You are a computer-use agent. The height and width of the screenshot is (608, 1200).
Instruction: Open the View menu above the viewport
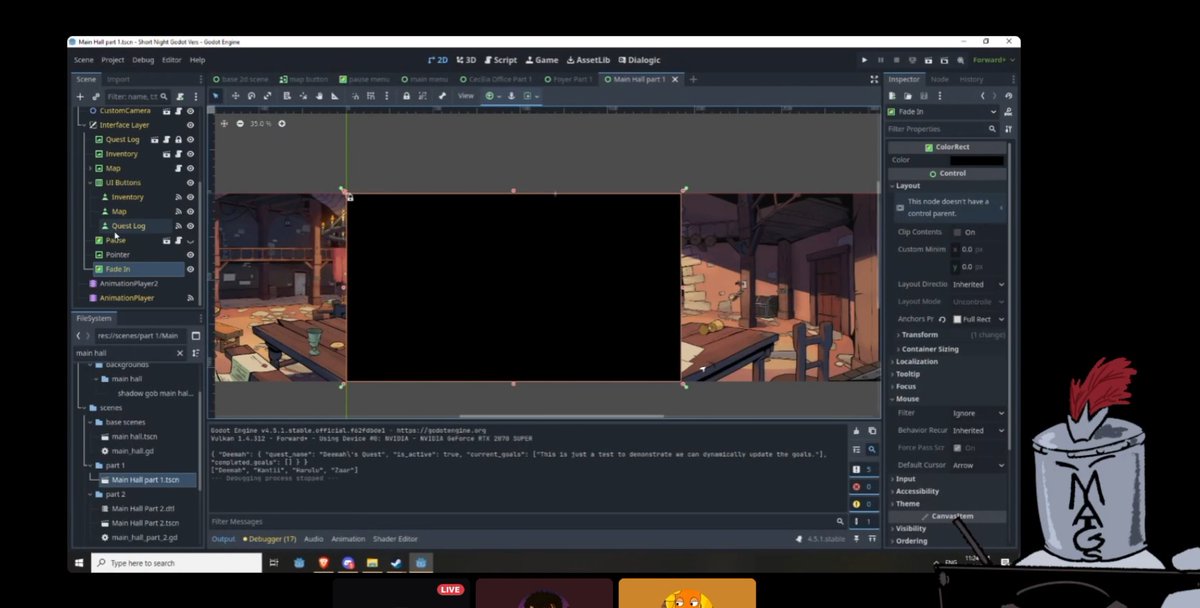pos(465,96)
